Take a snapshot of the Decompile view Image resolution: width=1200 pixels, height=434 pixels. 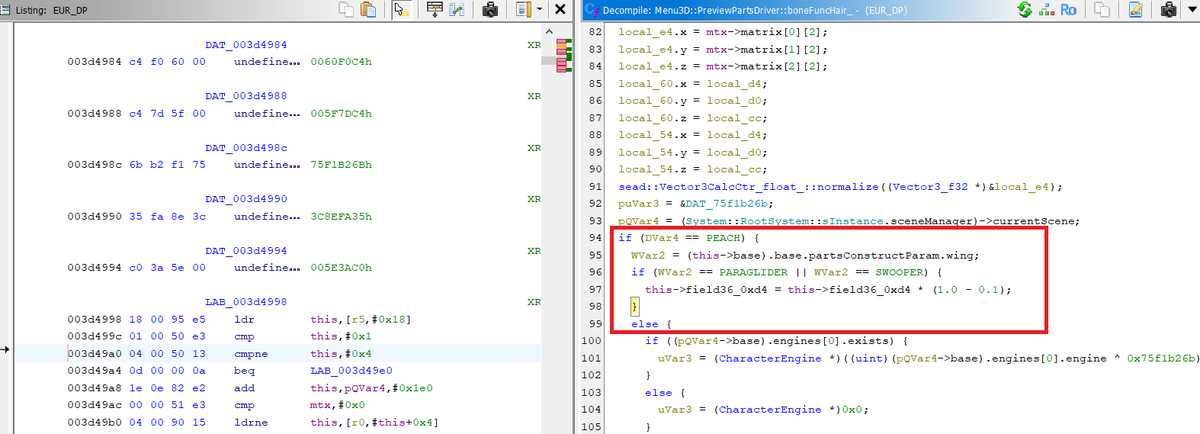[x=1168, y=10]
